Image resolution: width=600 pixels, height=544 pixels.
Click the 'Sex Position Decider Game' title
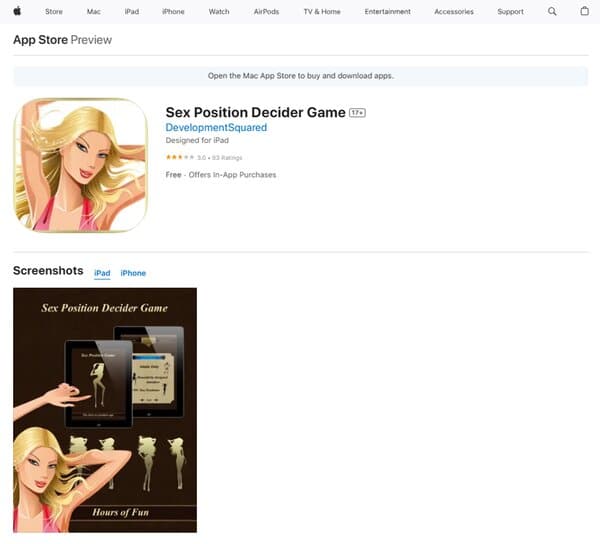tap(255, 112)
